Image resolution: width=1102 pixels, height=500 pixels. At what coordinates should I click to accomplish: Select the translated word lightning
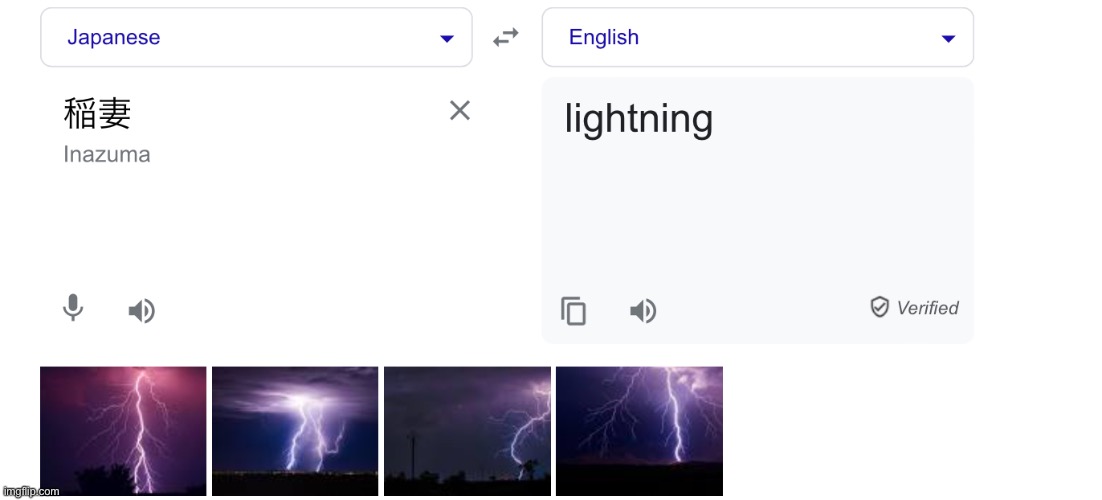(x=639, y=119)
